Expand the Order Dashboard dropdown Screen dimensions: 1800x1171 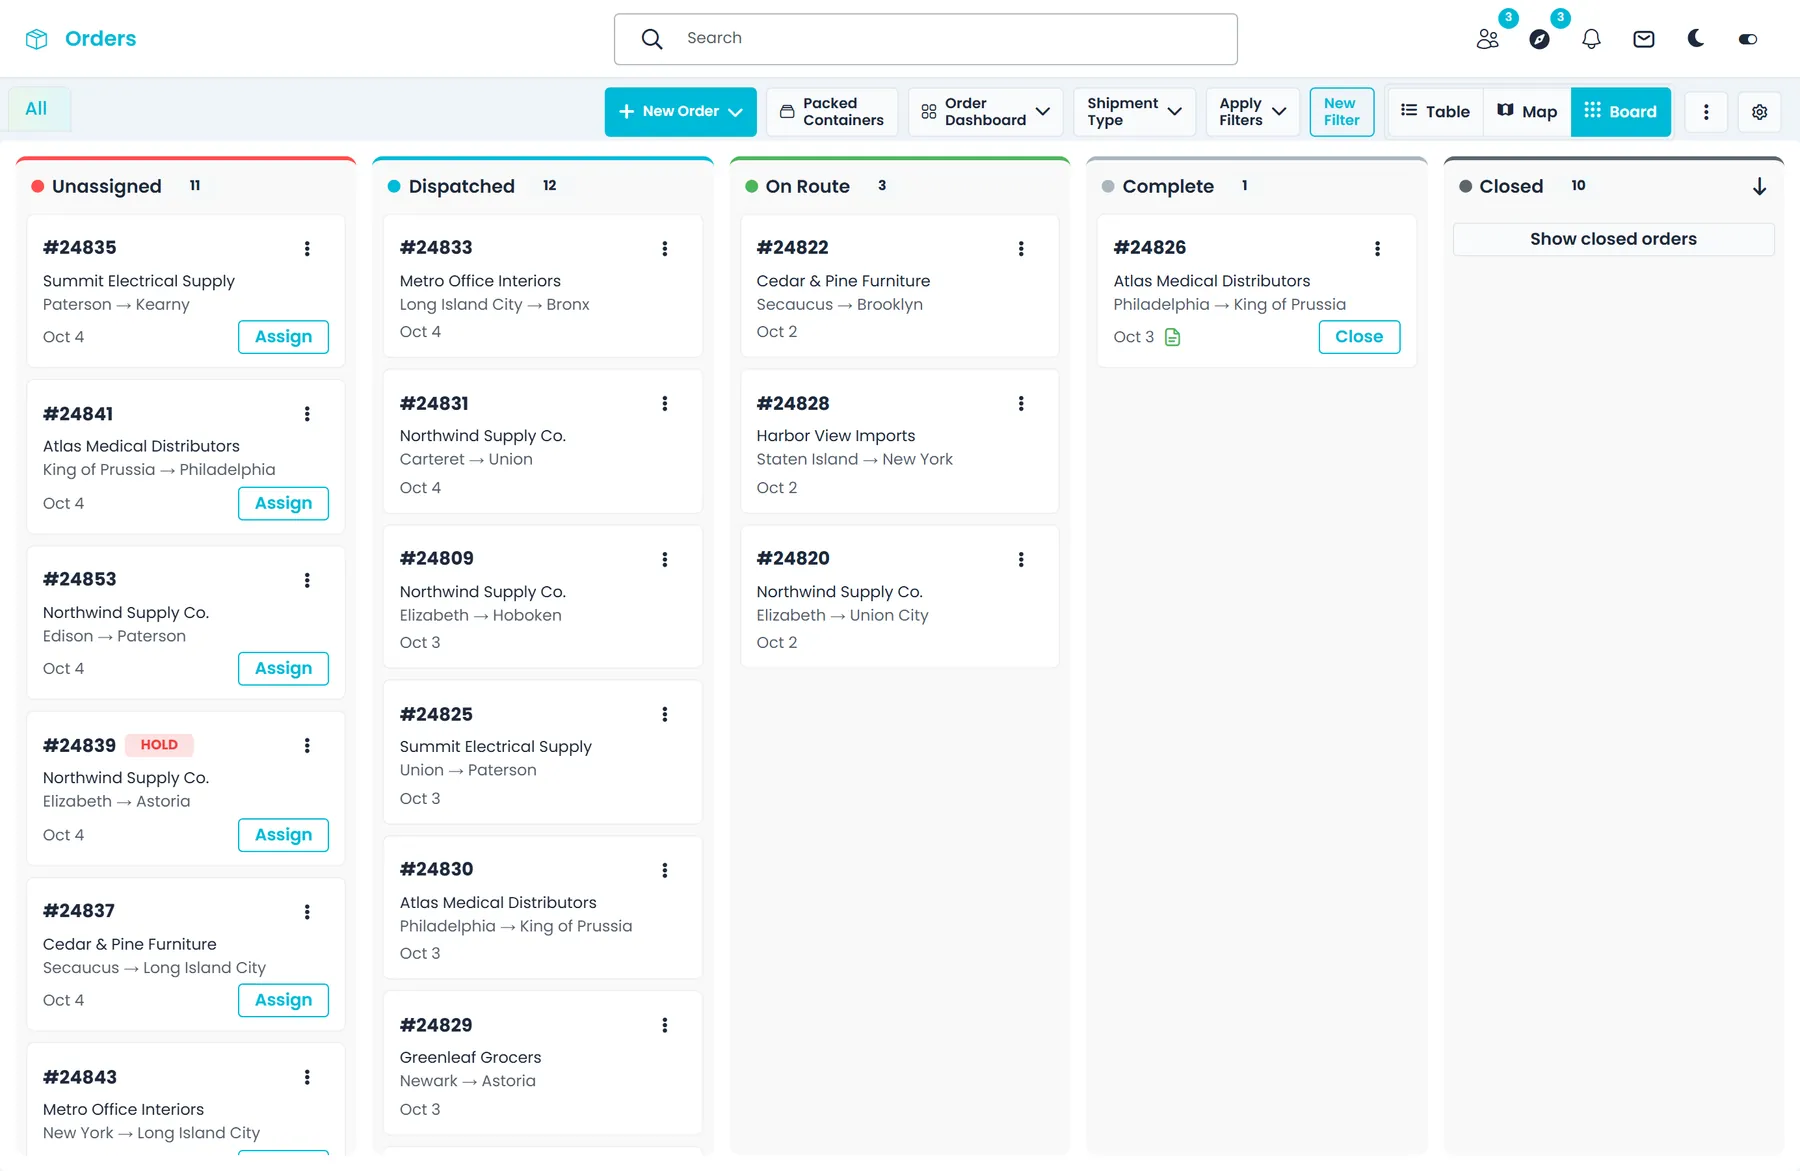click(x=985, y=112)
